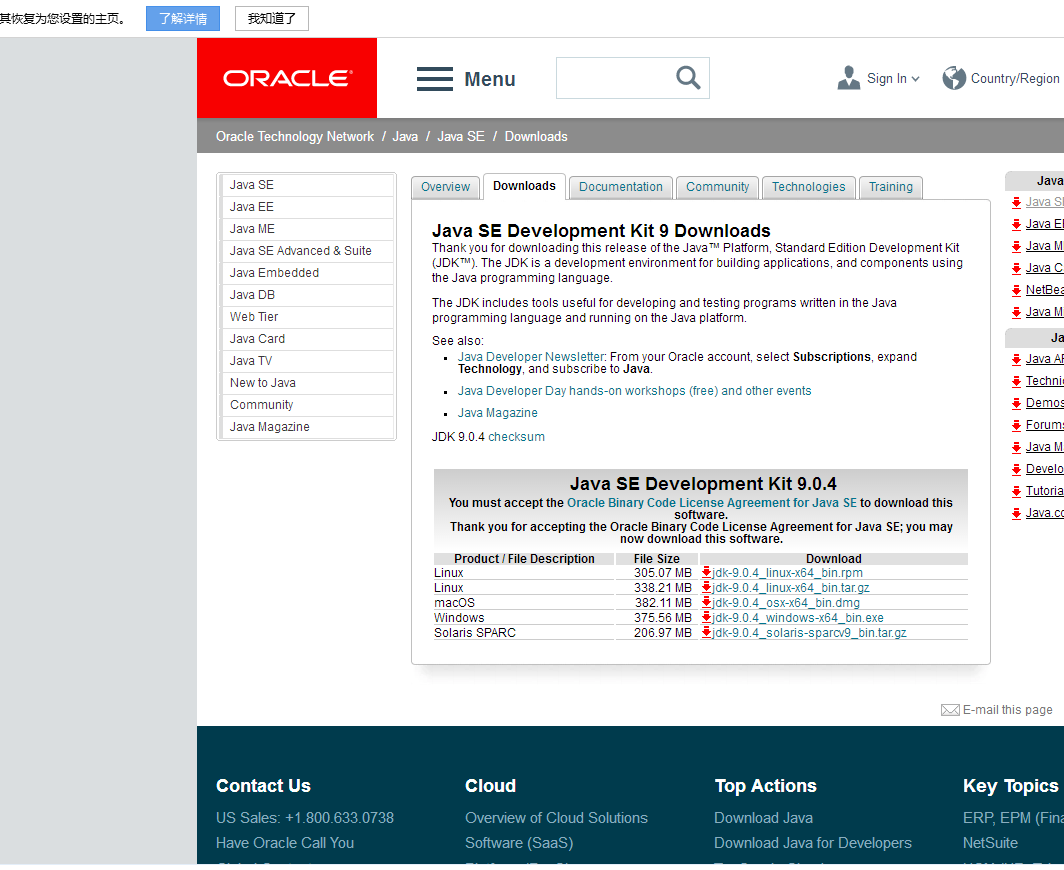
Task: Open the Menu label
Action: tap(490, 79)
